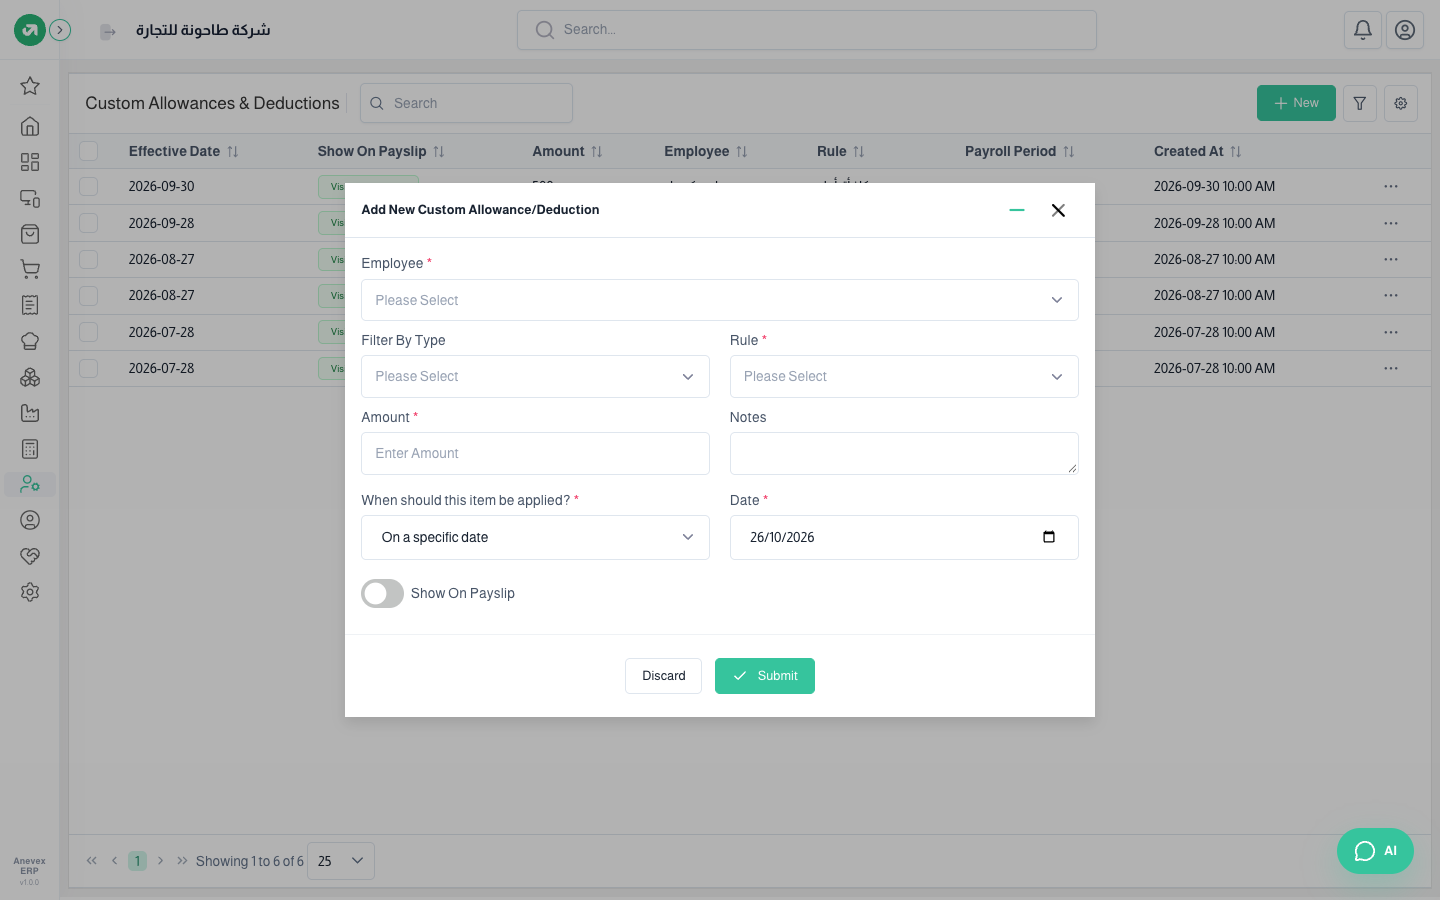Focus the top global Search box
The height and width of the screenshot is (900, 1440).
pos(807,30)
